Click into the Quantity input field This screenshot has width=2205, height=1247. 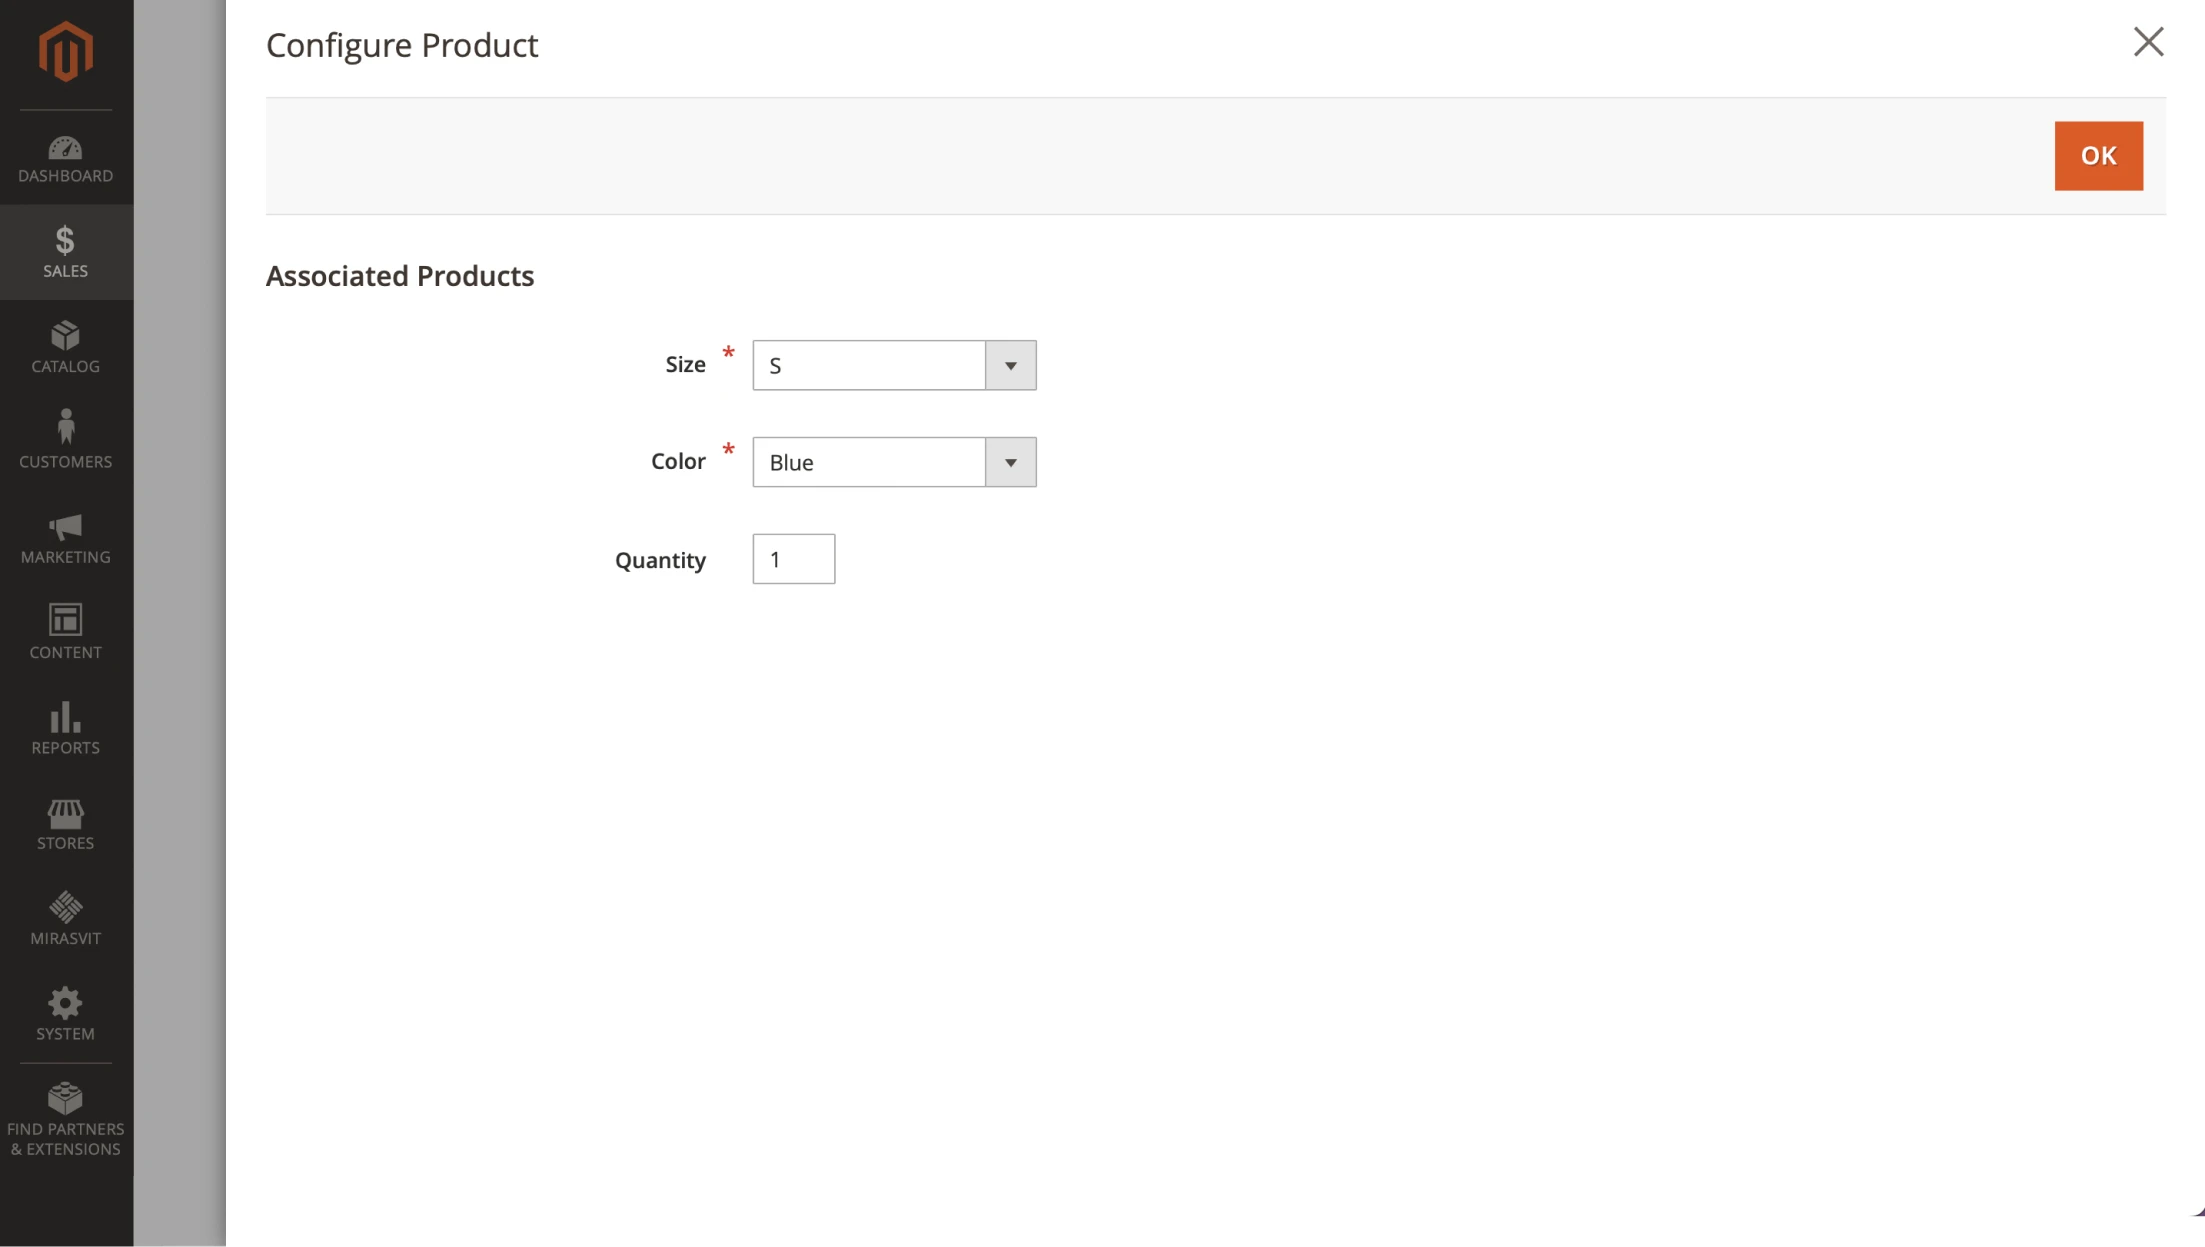[793, 559]
